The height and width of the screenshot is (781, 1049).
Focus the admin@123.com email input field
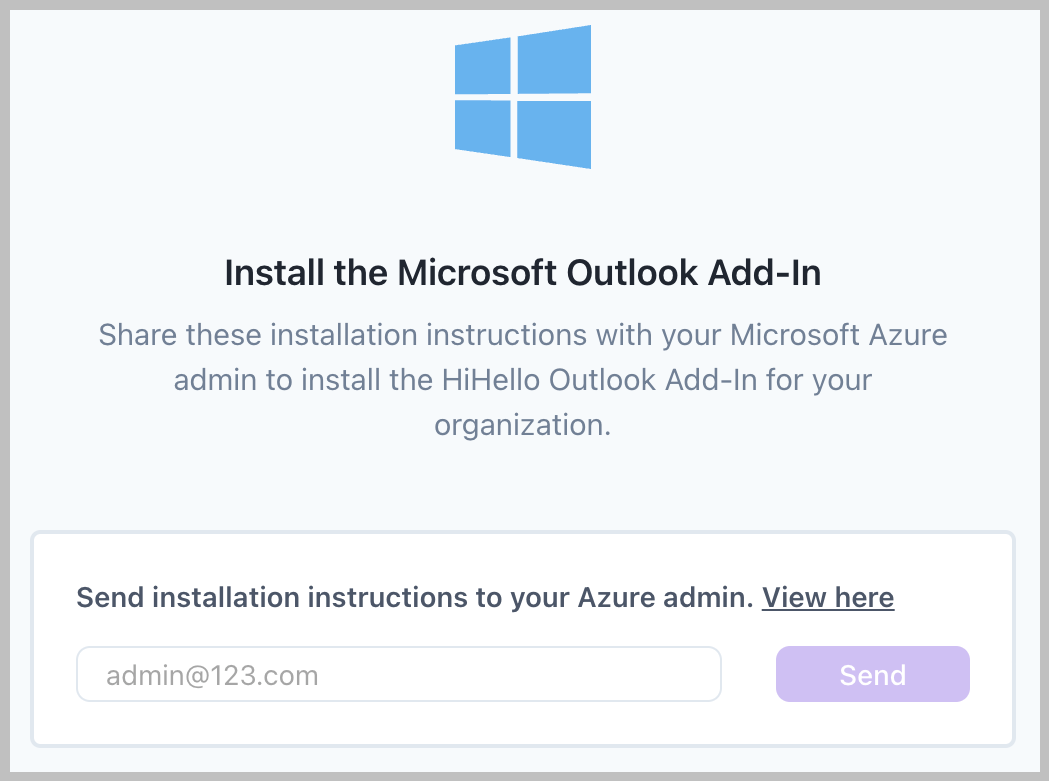pos(399,674)
